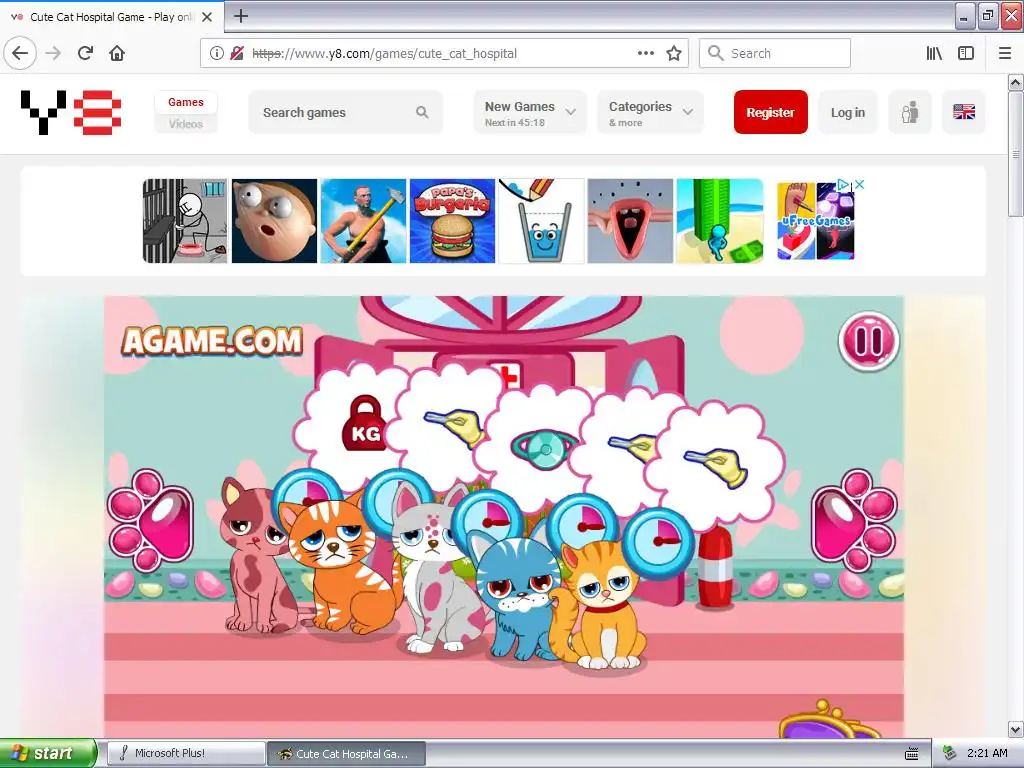Click the uFreeGames ad banner

[x=816, y=221]
